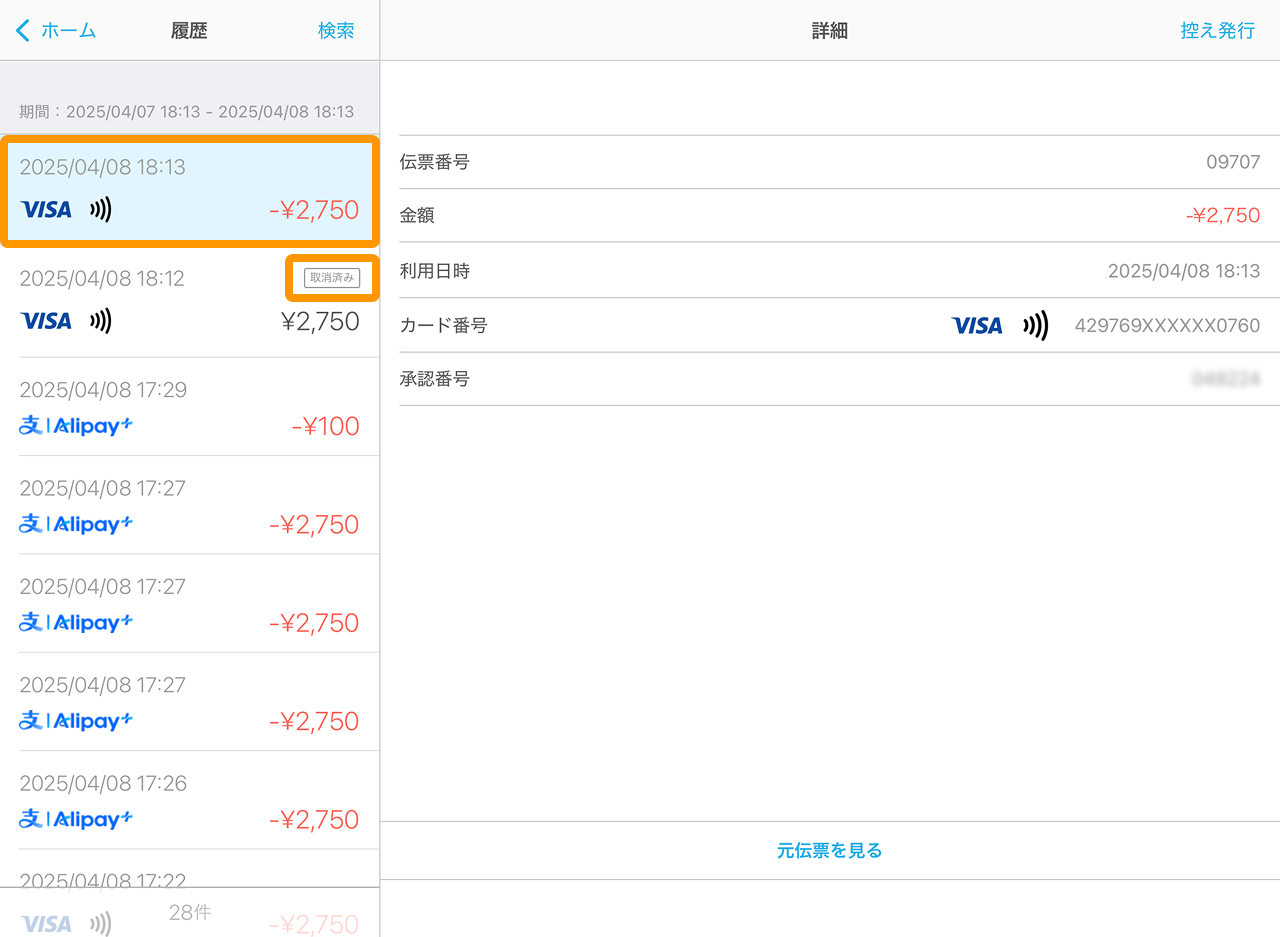Select the 伝票番号 09707 row
Screen dimensions: 1280x937
pyautogui.click(x=829, y=162)
